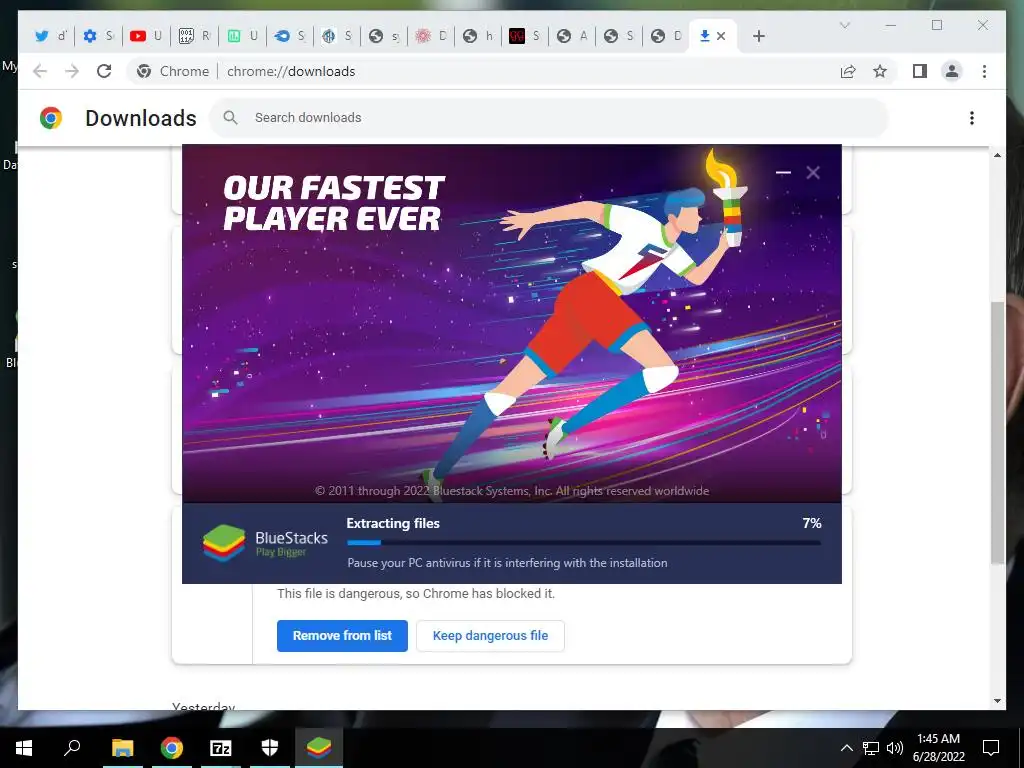The width and height of the screenshot is (1024, 768).
Task: Click the Chrome logo beside Downloads
Action: [51, 118]
